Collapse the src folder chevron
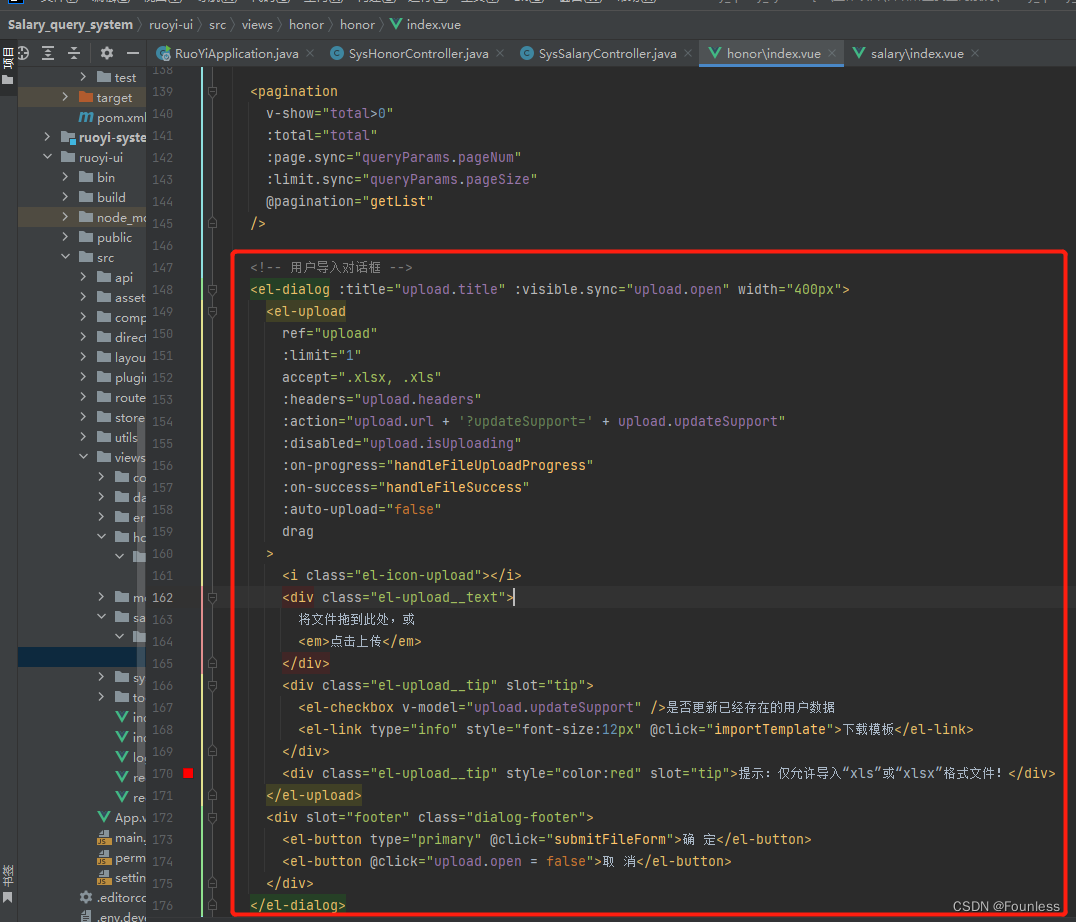1076x922 pixels. (65, 257)
